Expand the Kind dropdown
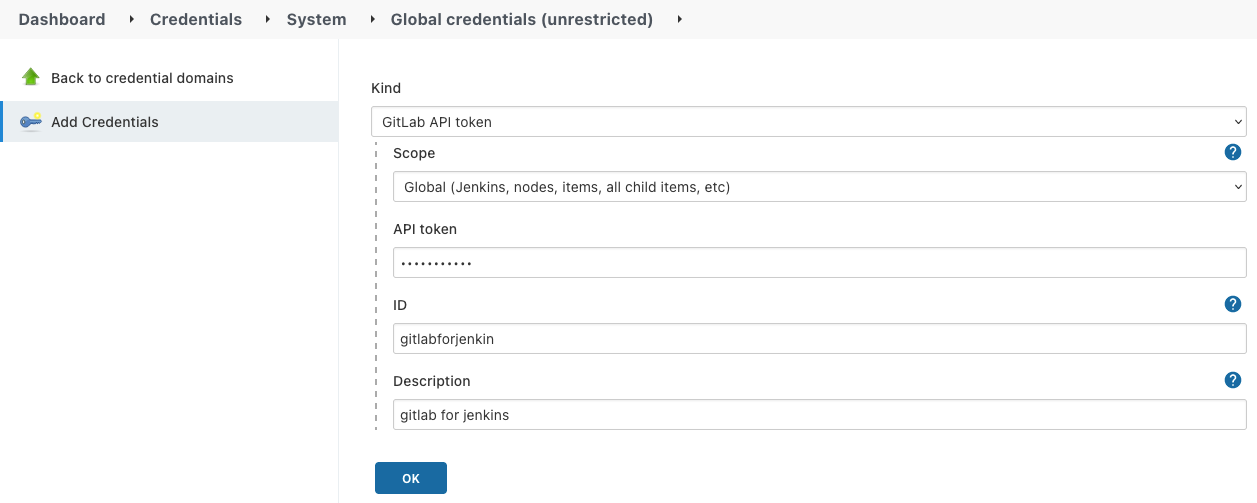Screen dimensions: 1257x503 (808, 122)
